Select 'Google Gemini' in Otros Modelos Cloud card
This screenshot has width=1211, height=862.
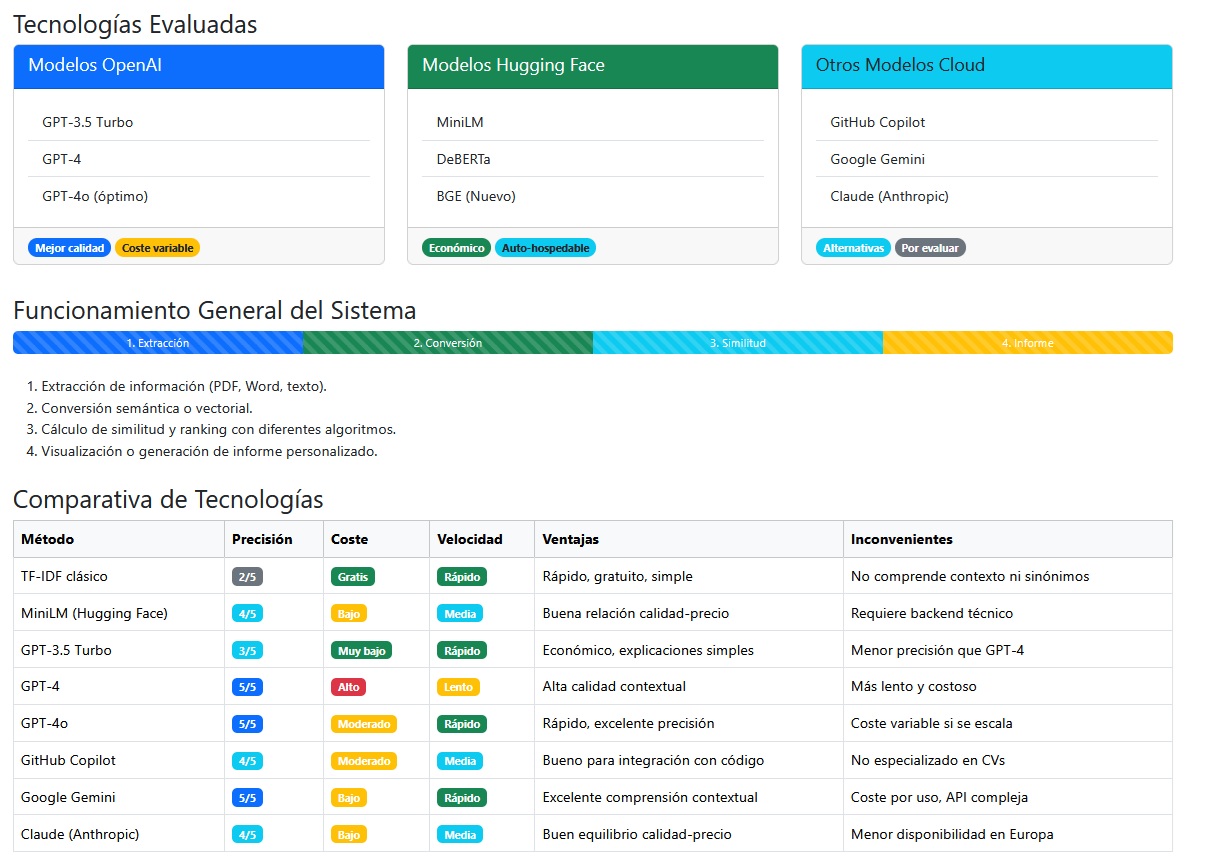(987, 159)
